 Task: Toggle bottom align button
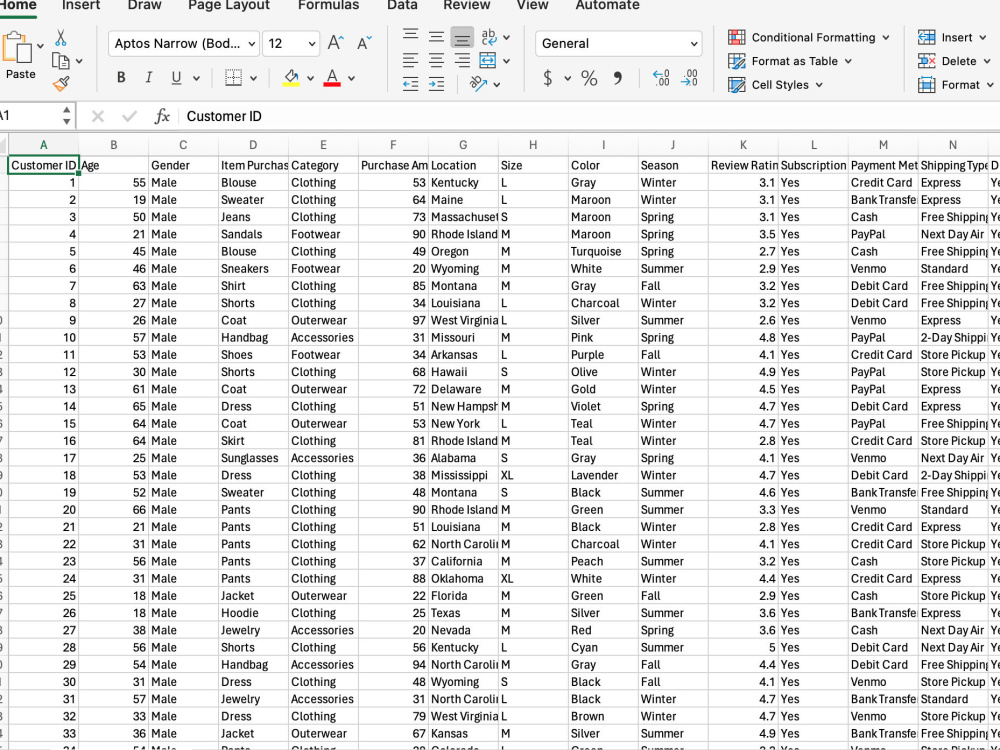[x=462, y=38]
